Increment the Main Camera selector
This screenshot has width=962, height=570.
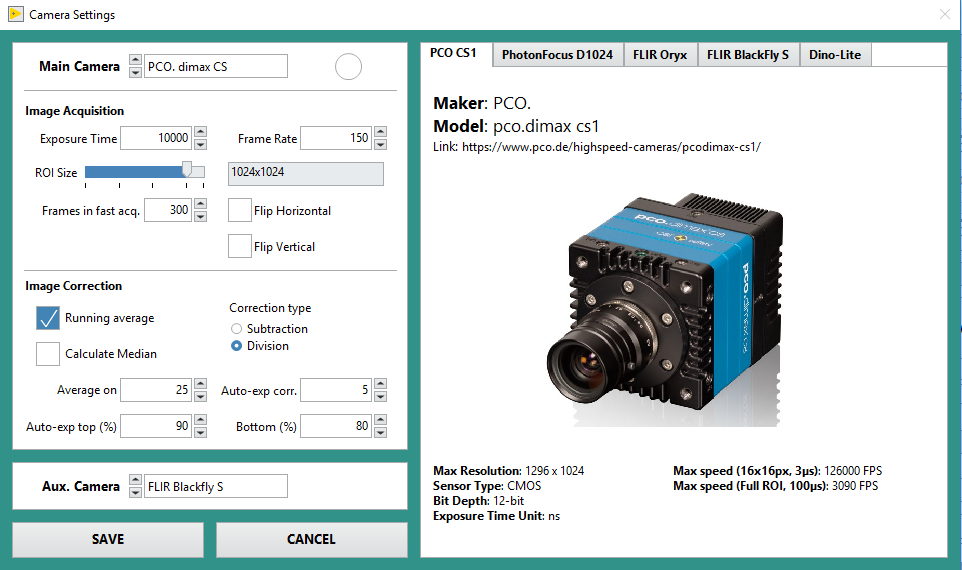[136, 60]
